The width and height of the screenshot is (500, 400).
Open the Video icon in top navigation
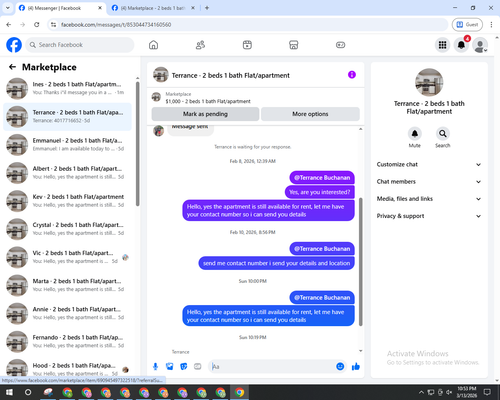pyautogui.click(x=247, y=45)
